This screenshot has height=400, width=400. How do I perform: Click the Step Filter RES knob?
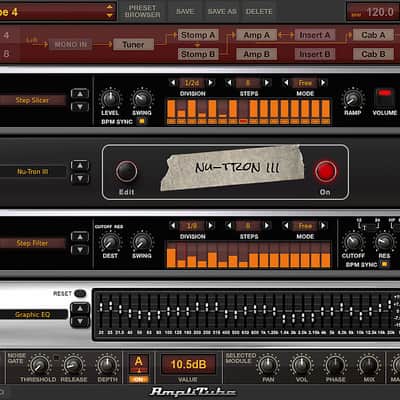[384, 242]
